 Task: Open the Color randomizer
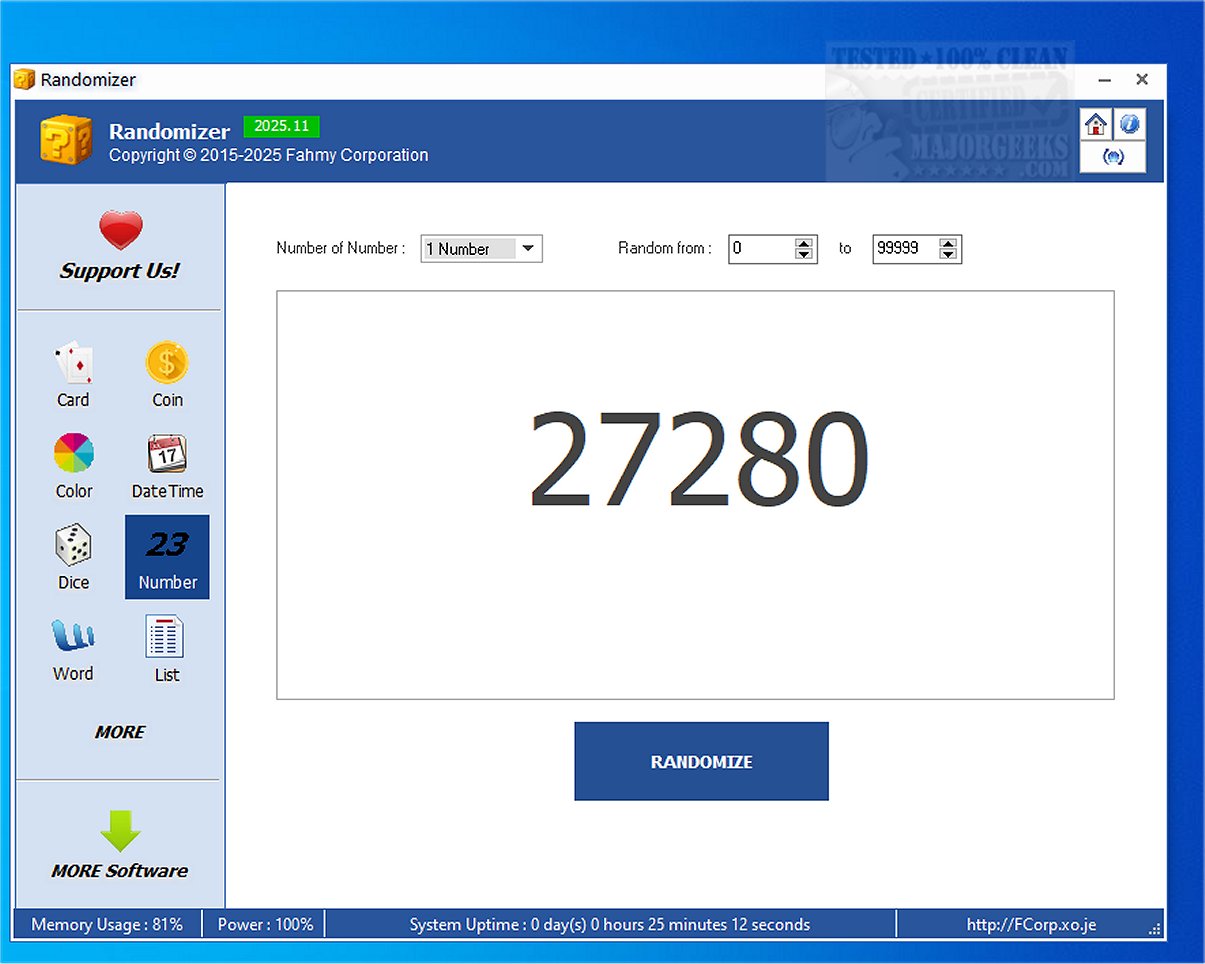click(x=73, y=466)
